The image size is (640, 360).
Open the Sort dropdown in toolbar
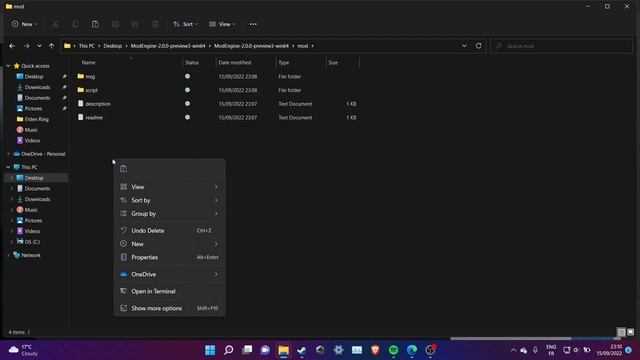(185, 24)
